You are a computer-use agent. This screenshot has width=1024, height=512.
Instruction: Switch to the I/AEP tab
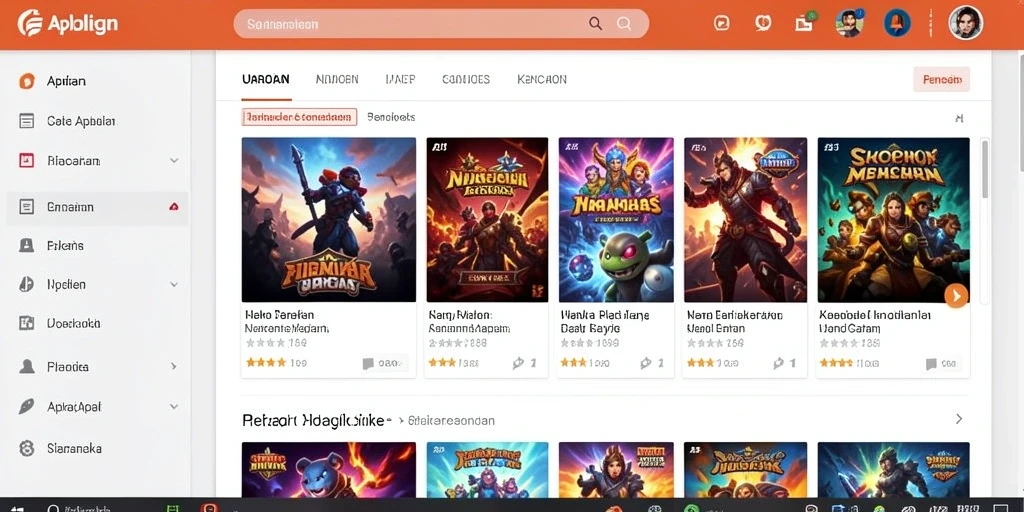tap(400, 80)
